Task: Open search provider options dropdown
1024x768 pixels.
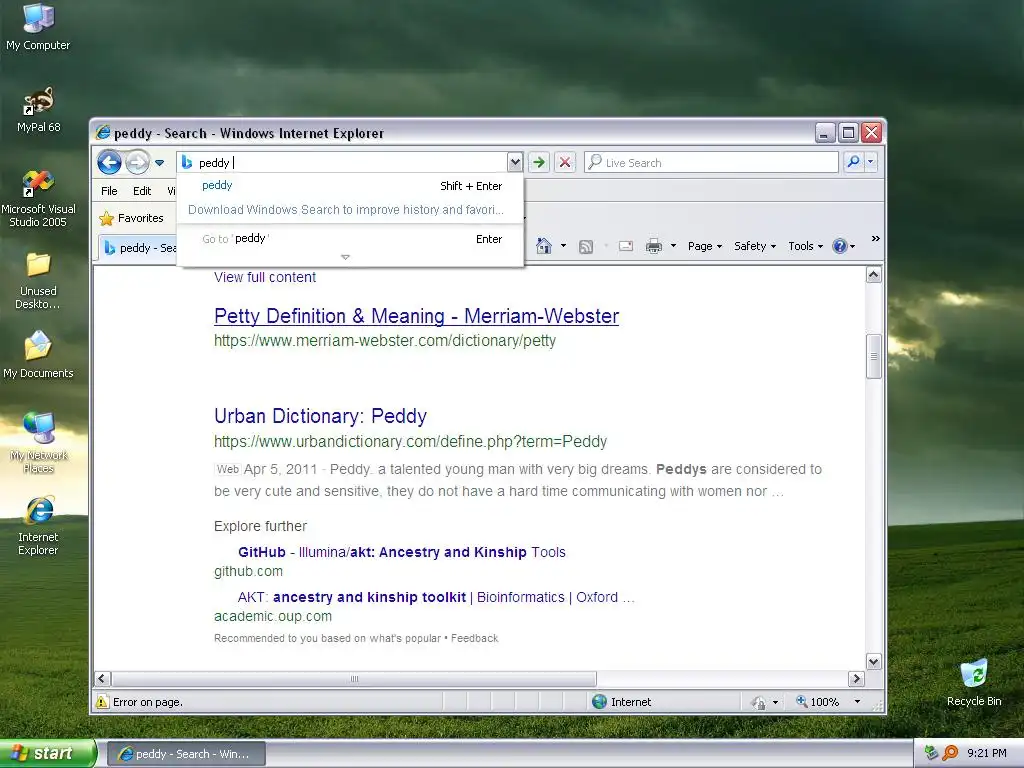Action: click(x=871, y=162)
